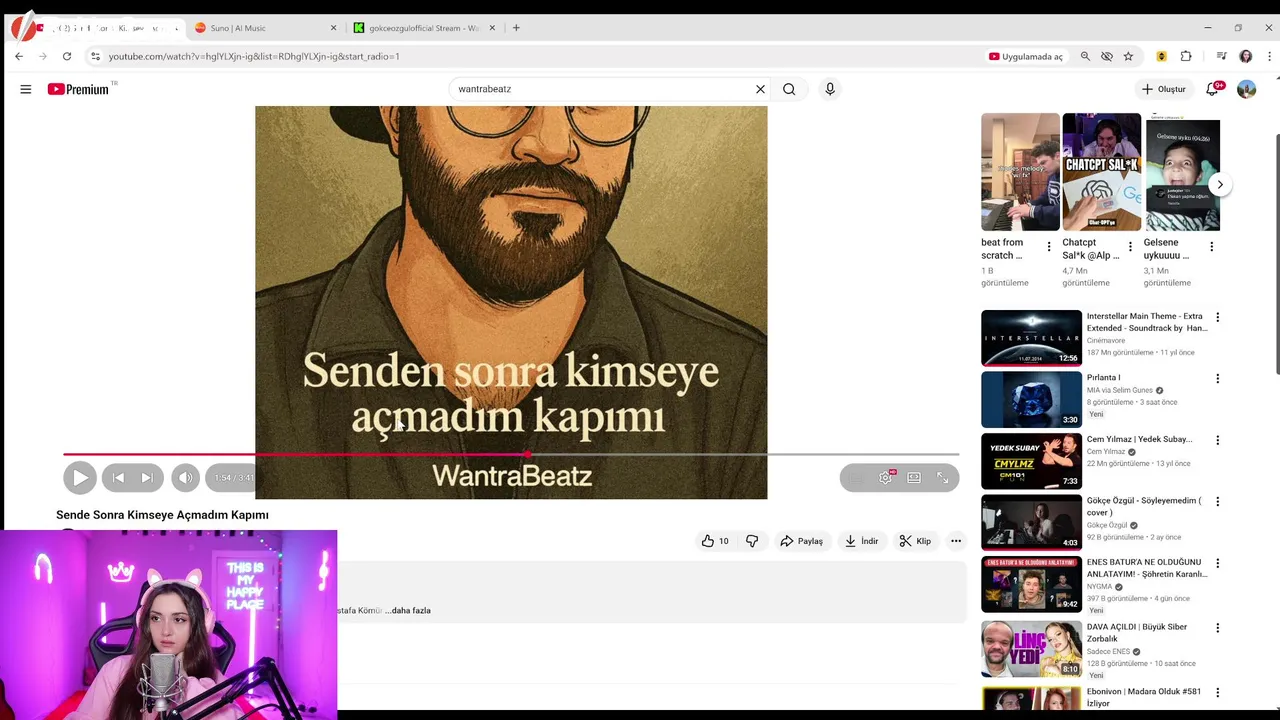Open the Extensions puzzle menu
Viewport: 1280px width, 720px height.
click(x=1186, y=56)
